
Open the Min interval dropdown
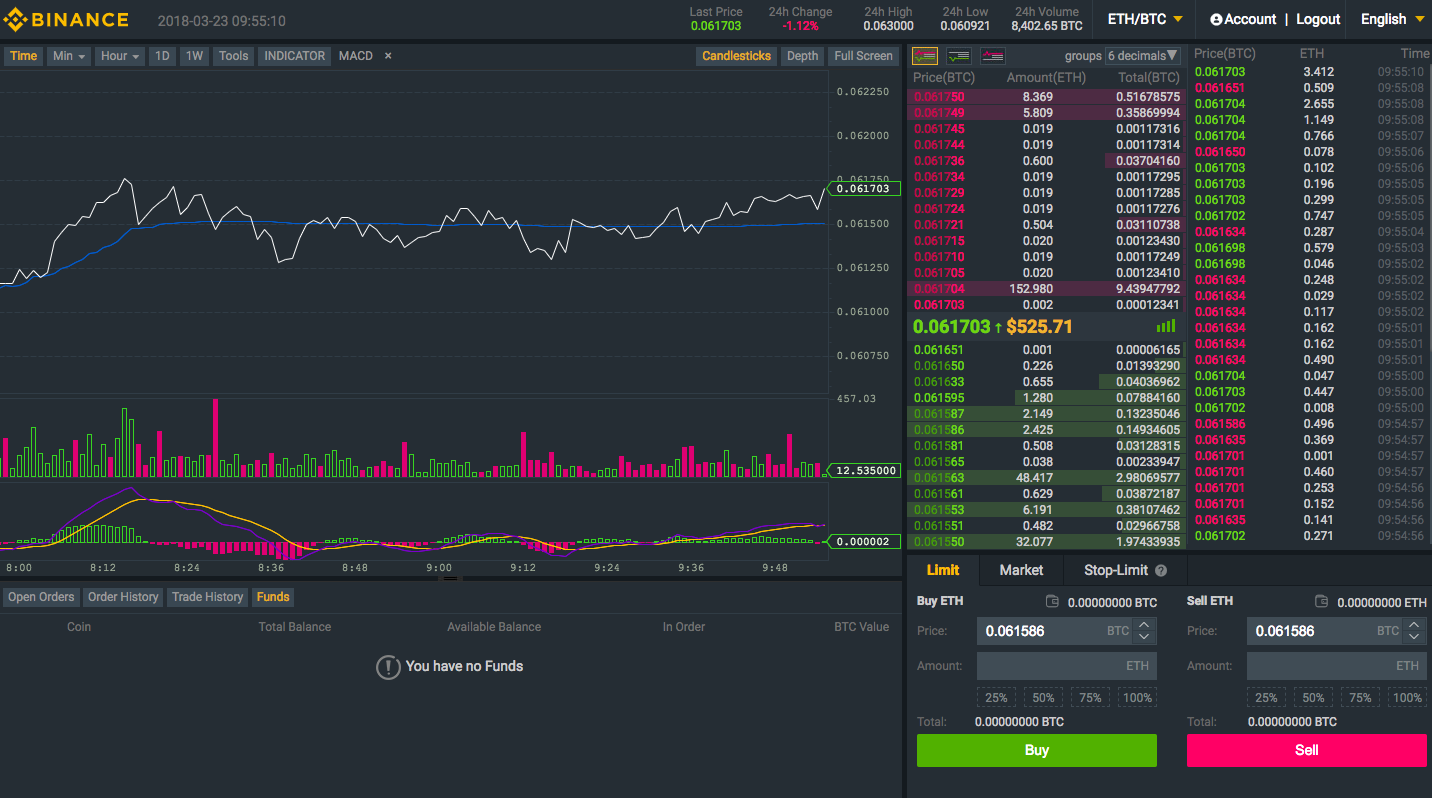(70, 56)
